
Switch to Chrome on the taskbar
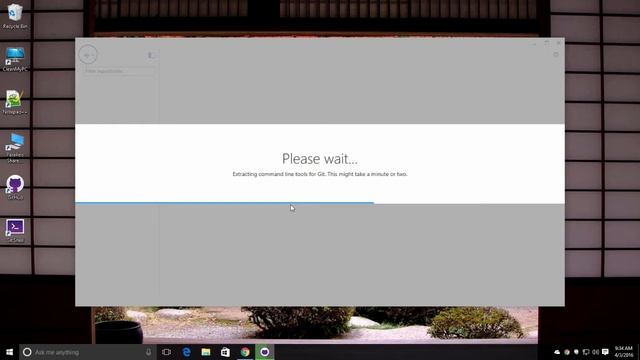[245, 352]
